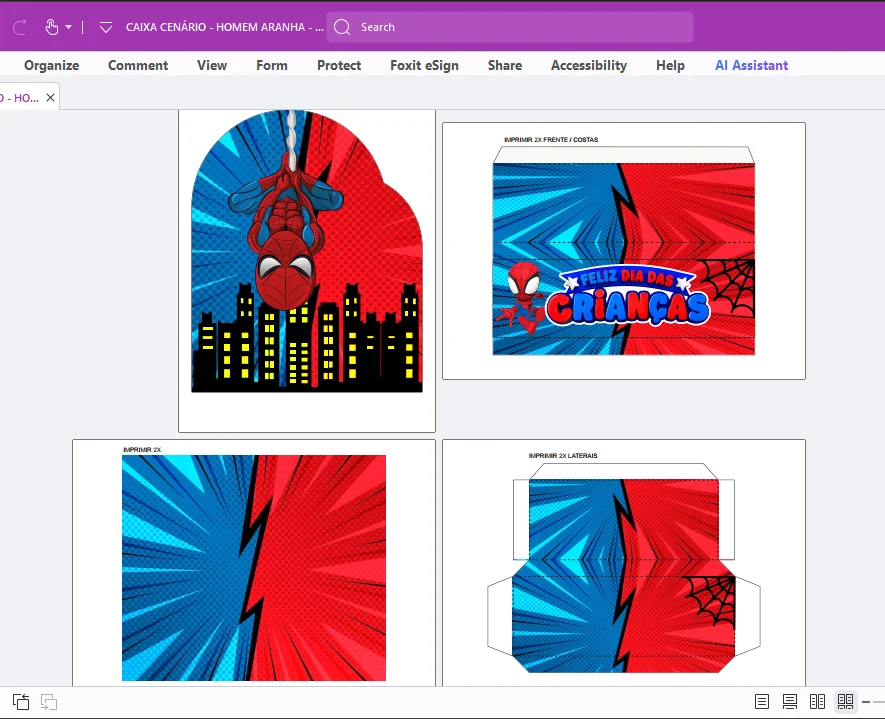This screenshot has width=885, height=719.
Task: Click the IMPRIMIR 2X background page
Action: [254, 563]
